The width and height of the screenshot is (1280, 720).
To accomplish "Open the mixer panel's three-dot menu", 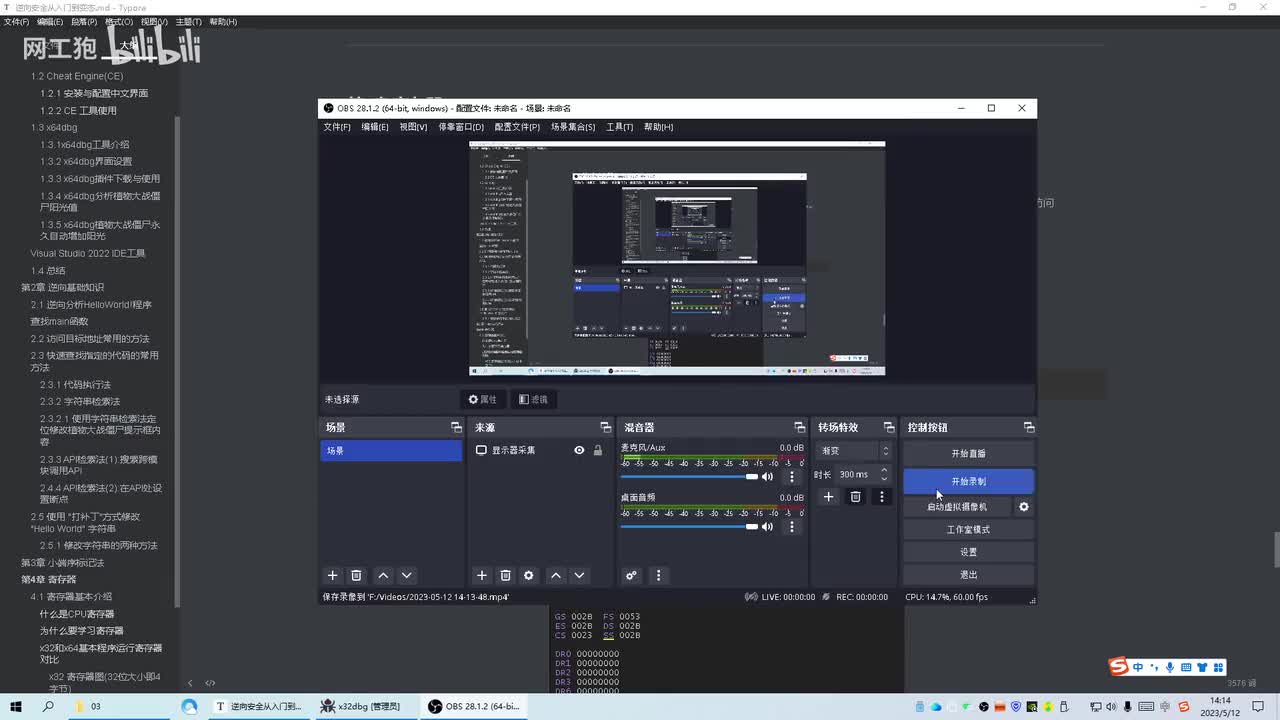I will click(x=658, y=575).
